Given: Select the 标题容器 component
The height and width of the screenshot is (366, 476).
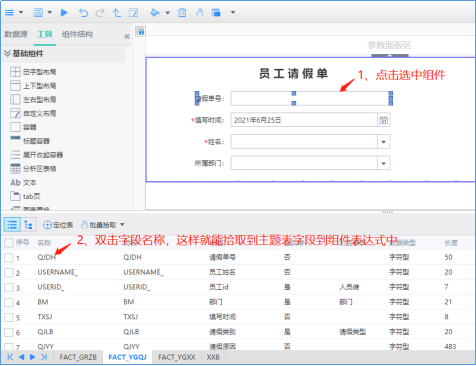Looking at the screenshot, I should pos(30,141).
